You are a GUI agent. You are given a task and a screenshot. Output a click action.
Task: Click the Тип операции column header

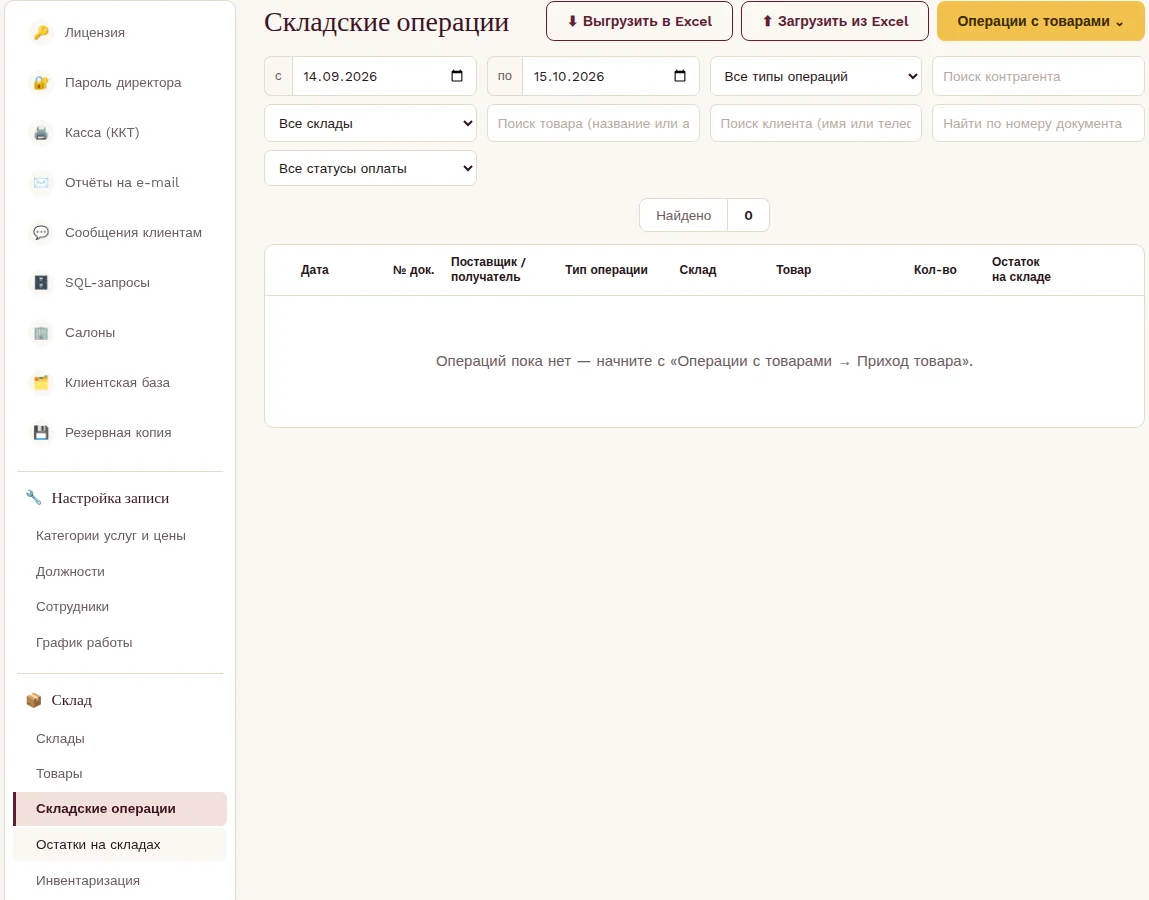(x=606, y=270)
